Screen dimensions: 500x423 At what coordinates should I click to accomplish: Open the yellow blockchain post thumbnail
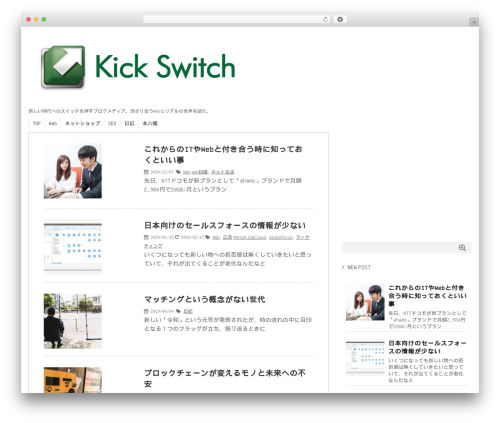[73, 380]
